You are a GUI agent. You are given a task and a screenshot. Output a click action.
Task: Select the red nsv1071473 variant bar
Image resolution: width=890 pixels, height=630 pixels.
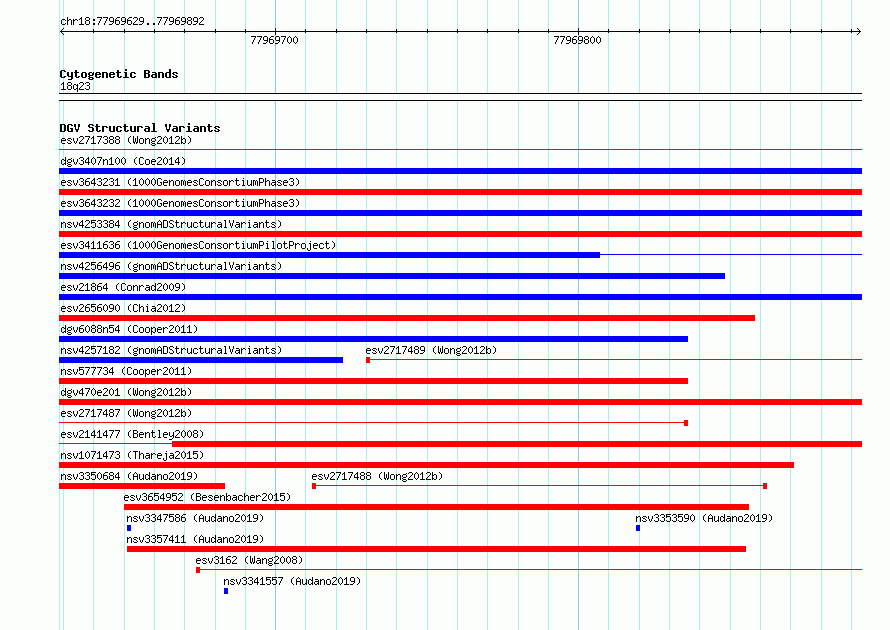pos(426,465)
